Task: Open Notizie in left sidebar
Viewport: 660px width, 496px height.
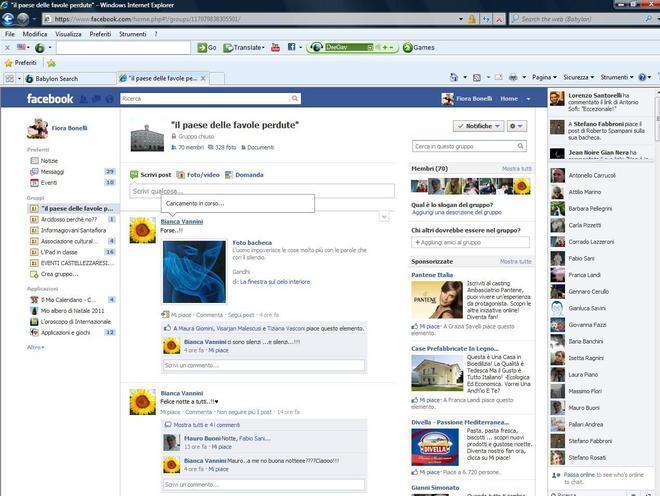Action: (49, 161)
